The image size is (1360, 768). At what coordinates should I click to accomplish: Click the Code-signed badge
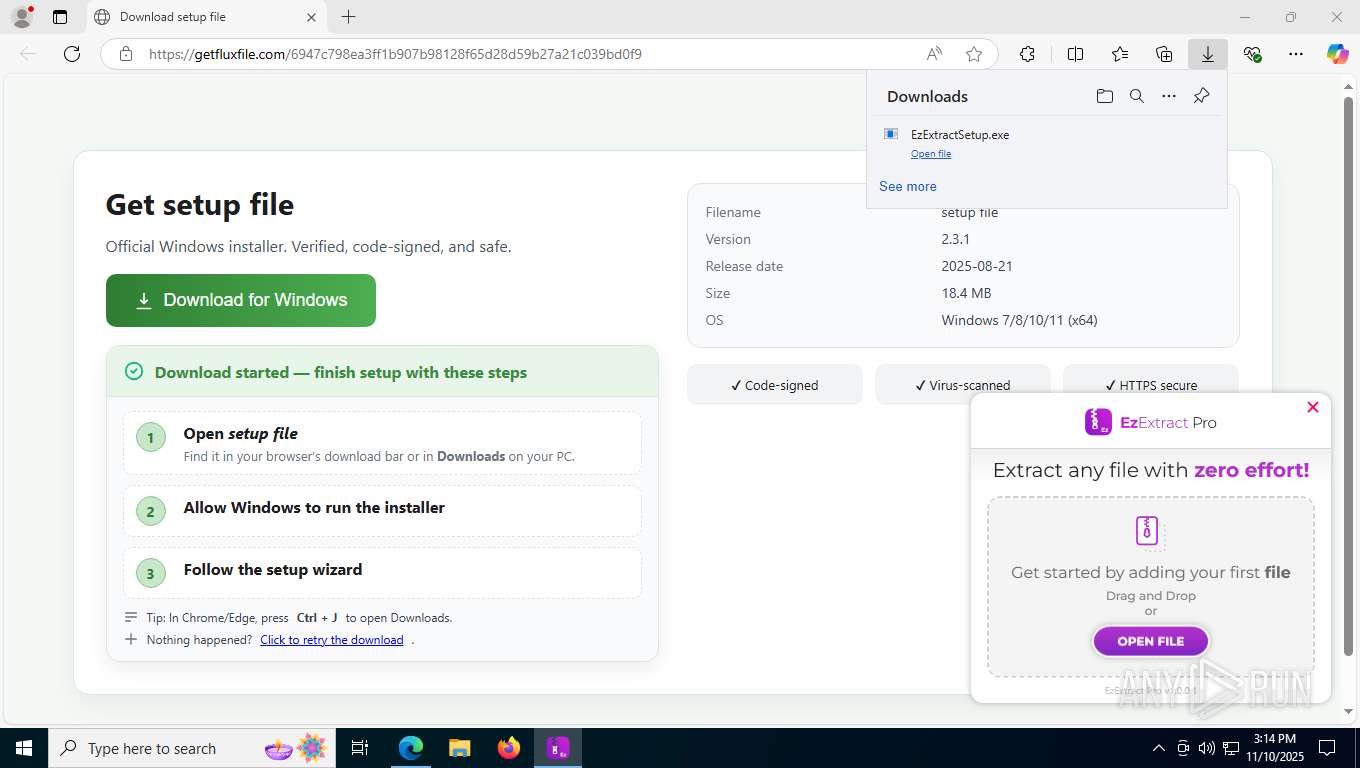(775, 385)
